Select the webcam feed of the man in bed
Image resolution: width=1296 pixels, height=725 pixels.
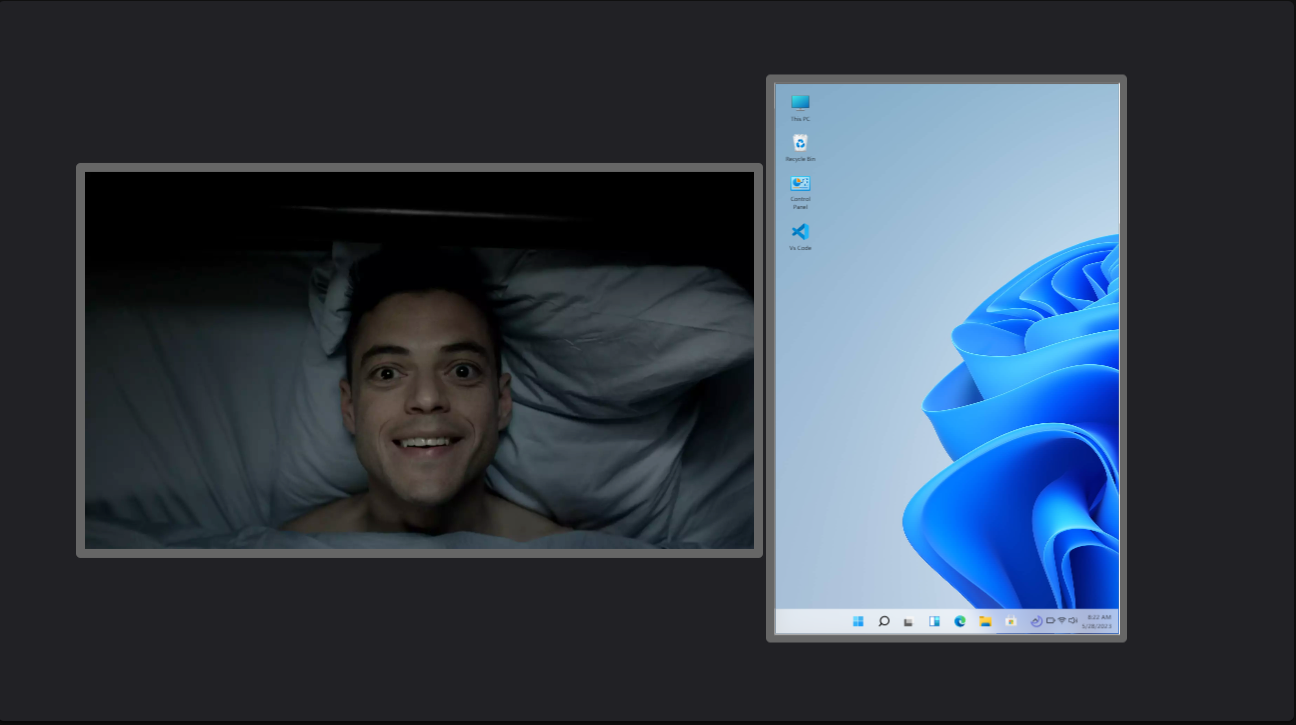(419, 360)
